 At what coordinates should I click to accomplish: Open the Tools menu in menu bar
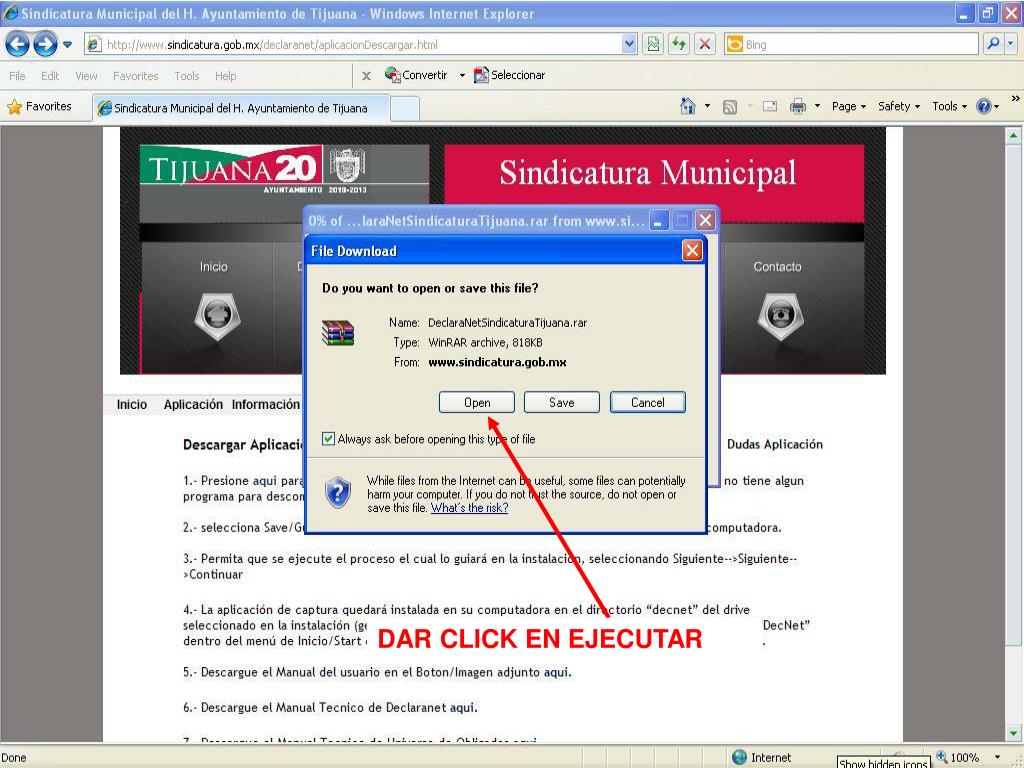coord(187,76)
